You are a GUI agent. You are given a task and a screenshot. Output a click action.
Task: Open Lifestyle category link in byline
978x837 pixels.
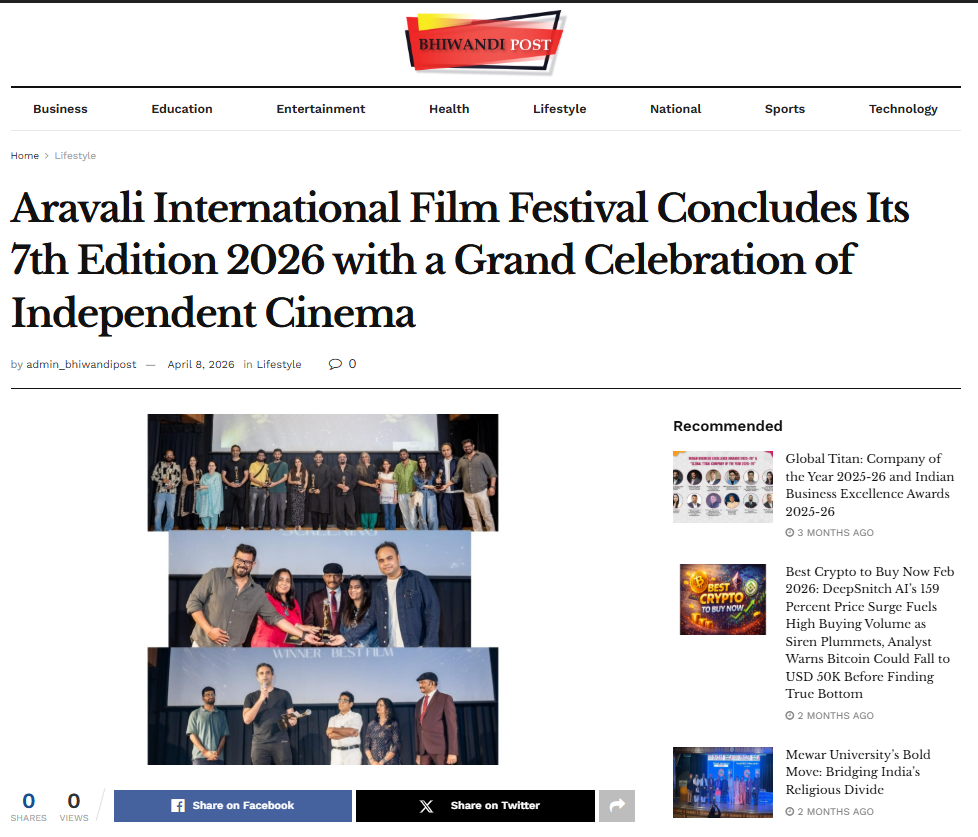click(279, 364)
